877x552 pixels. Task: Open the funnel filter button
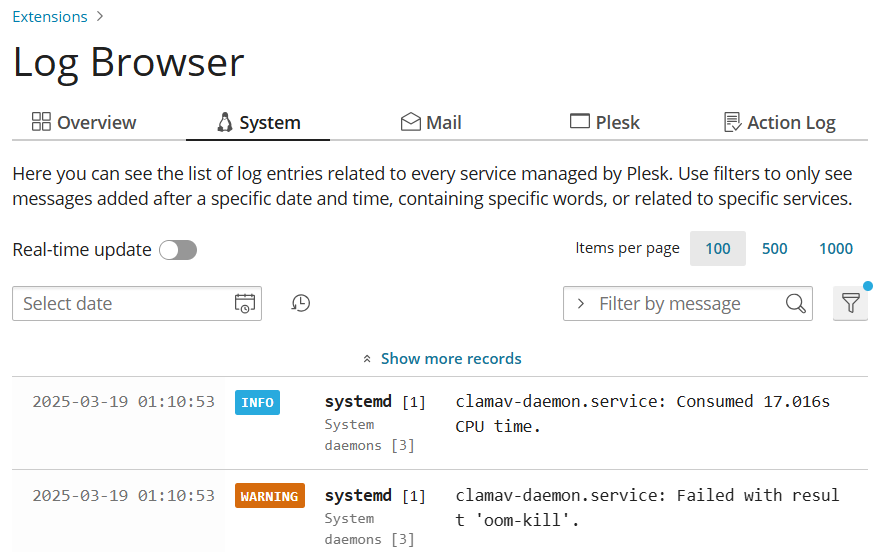click(x=850, y=303)
